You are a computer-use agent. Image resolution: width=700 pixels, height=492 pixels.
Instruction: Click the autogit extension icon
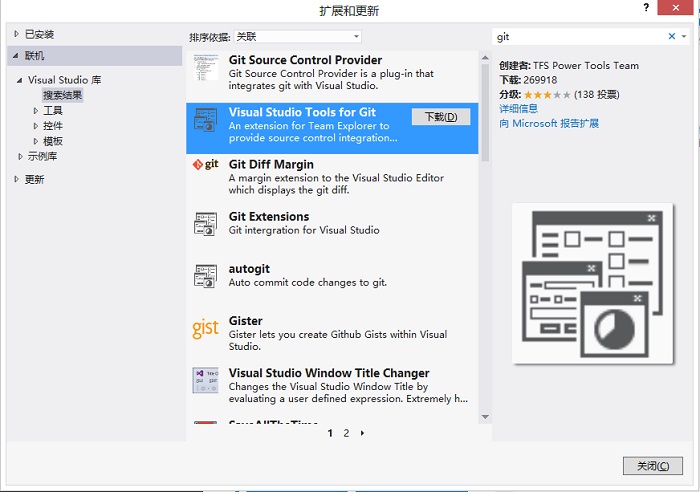[x=206, y=276]
